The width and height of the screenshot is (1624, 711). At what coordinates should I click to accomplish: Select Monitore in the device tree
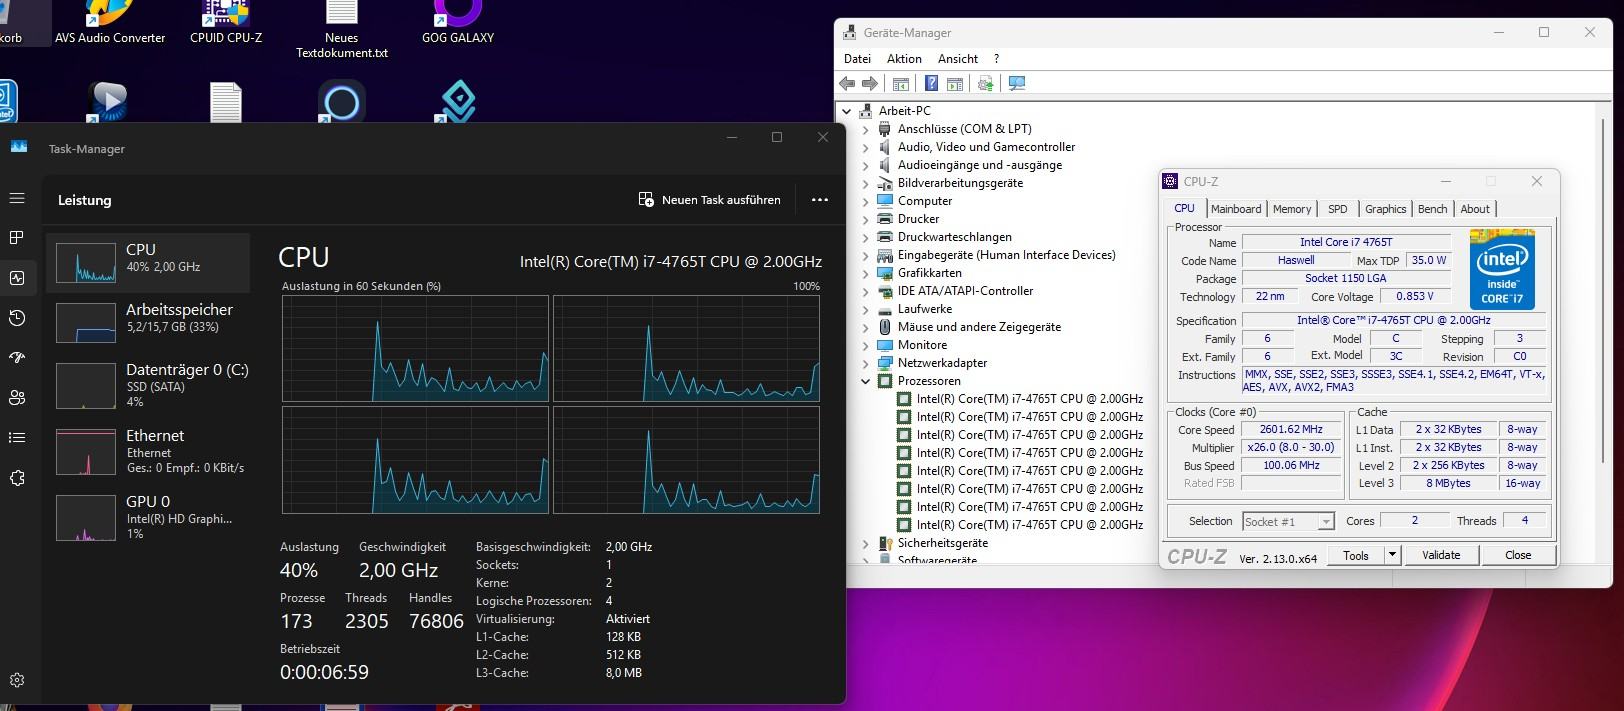click(922, 345)
